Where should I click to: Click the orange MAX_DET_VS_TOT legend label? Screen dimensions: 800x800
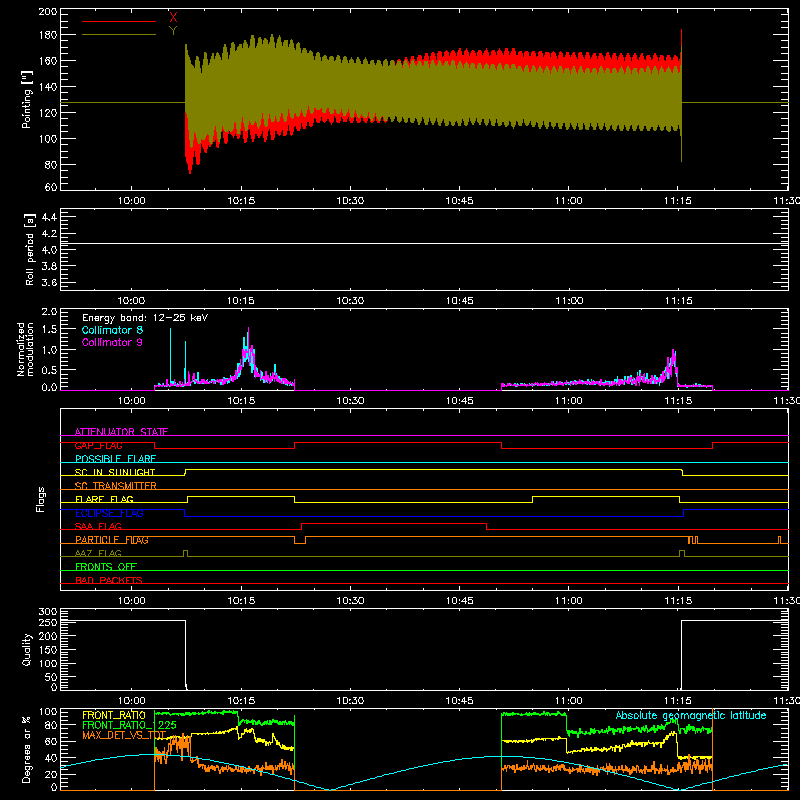click(124, 735)
